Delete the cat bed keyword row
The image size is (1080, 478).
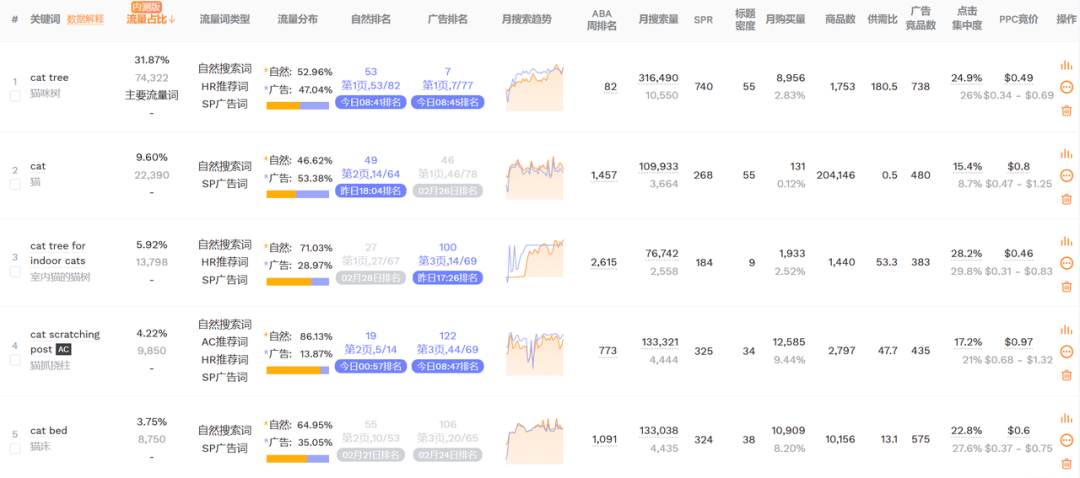pyautogui.click(x=1066, y=462)
